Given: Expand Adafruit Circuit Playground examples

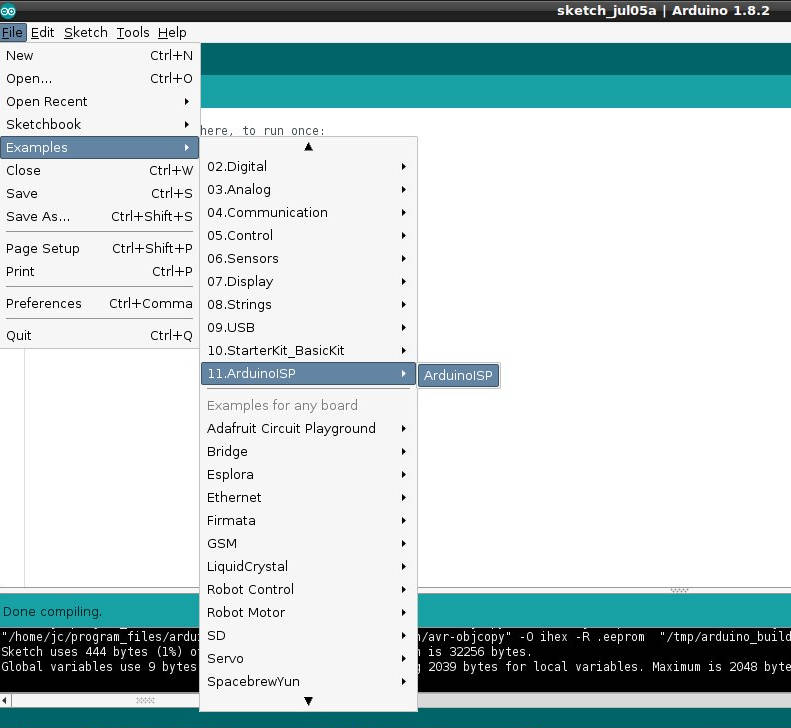Looking at the screenshot, I should click(308, 429).
